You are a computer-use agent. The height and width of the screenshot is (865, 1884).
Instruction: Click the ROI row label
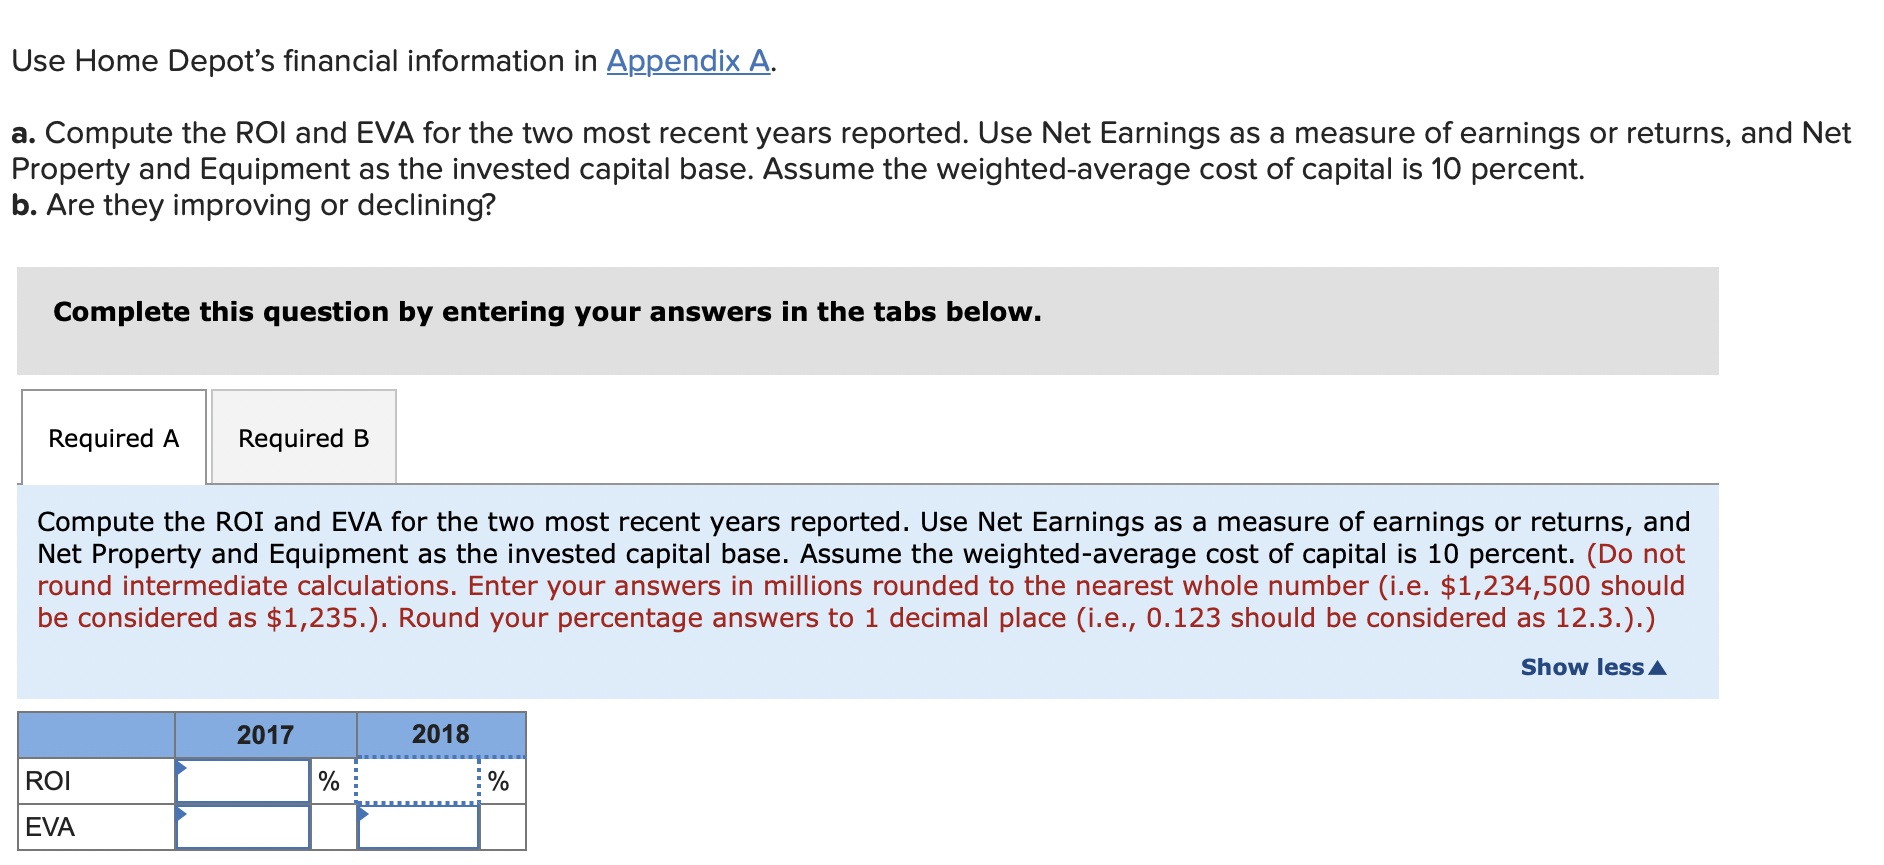click(x=48, y=781)
